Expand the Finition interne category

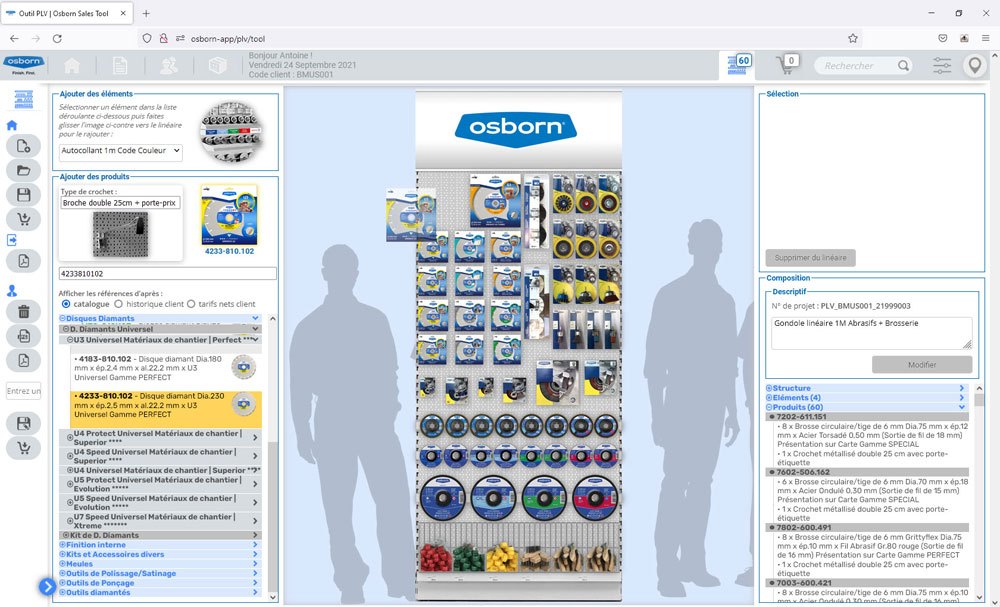160,545
